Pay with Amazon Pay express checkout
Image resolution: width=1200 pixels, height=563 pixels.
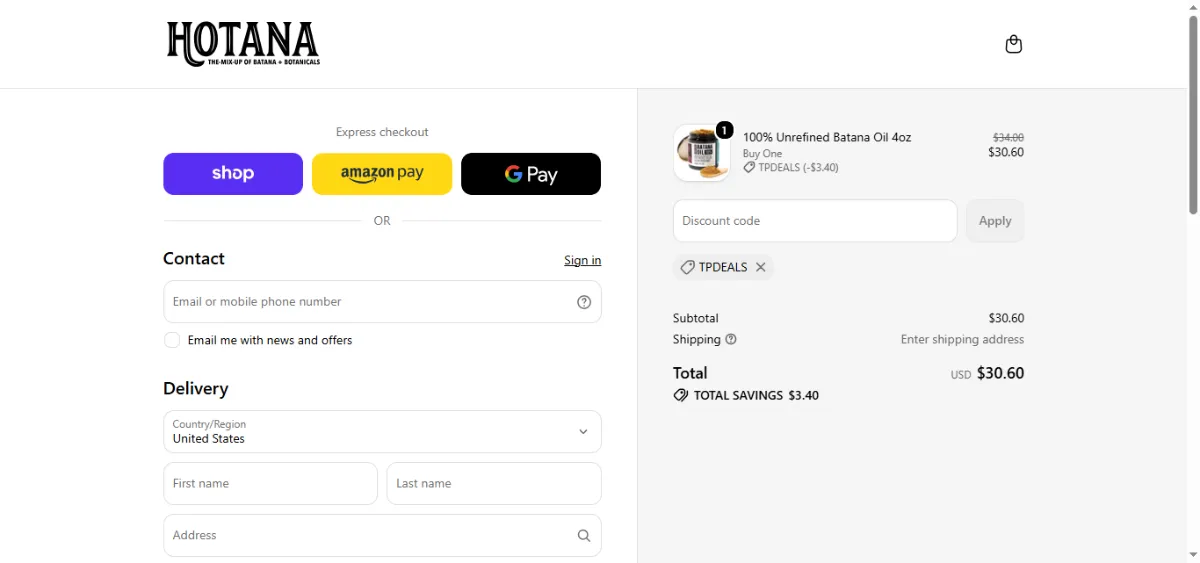point(382,174)
